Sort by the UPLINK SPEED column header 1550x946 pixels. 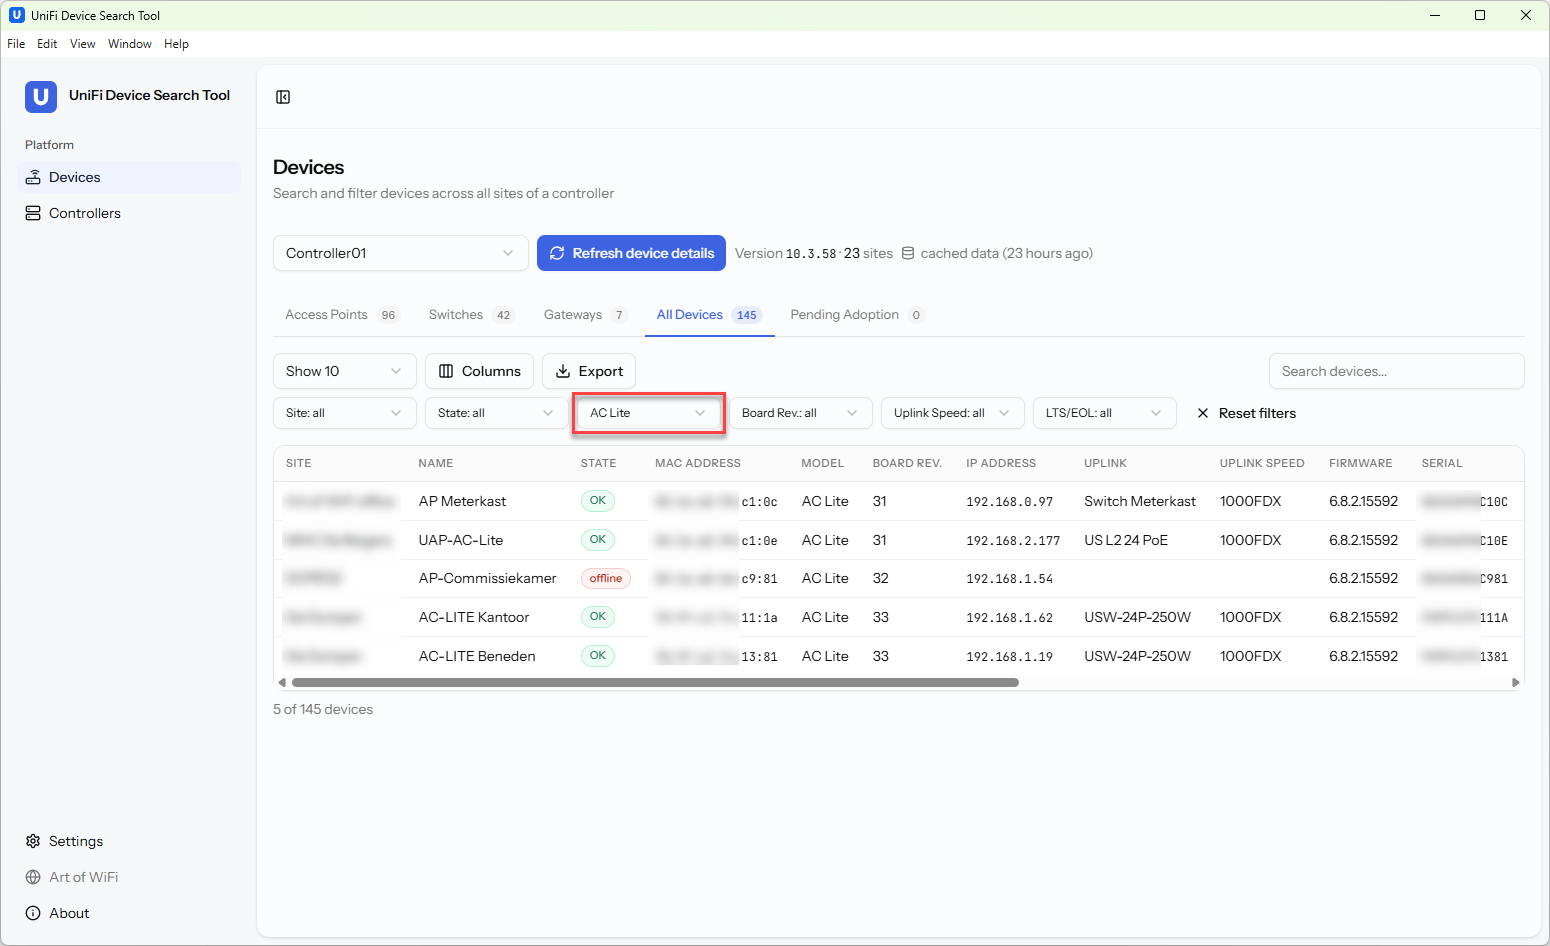click(x=1262, y=463)
